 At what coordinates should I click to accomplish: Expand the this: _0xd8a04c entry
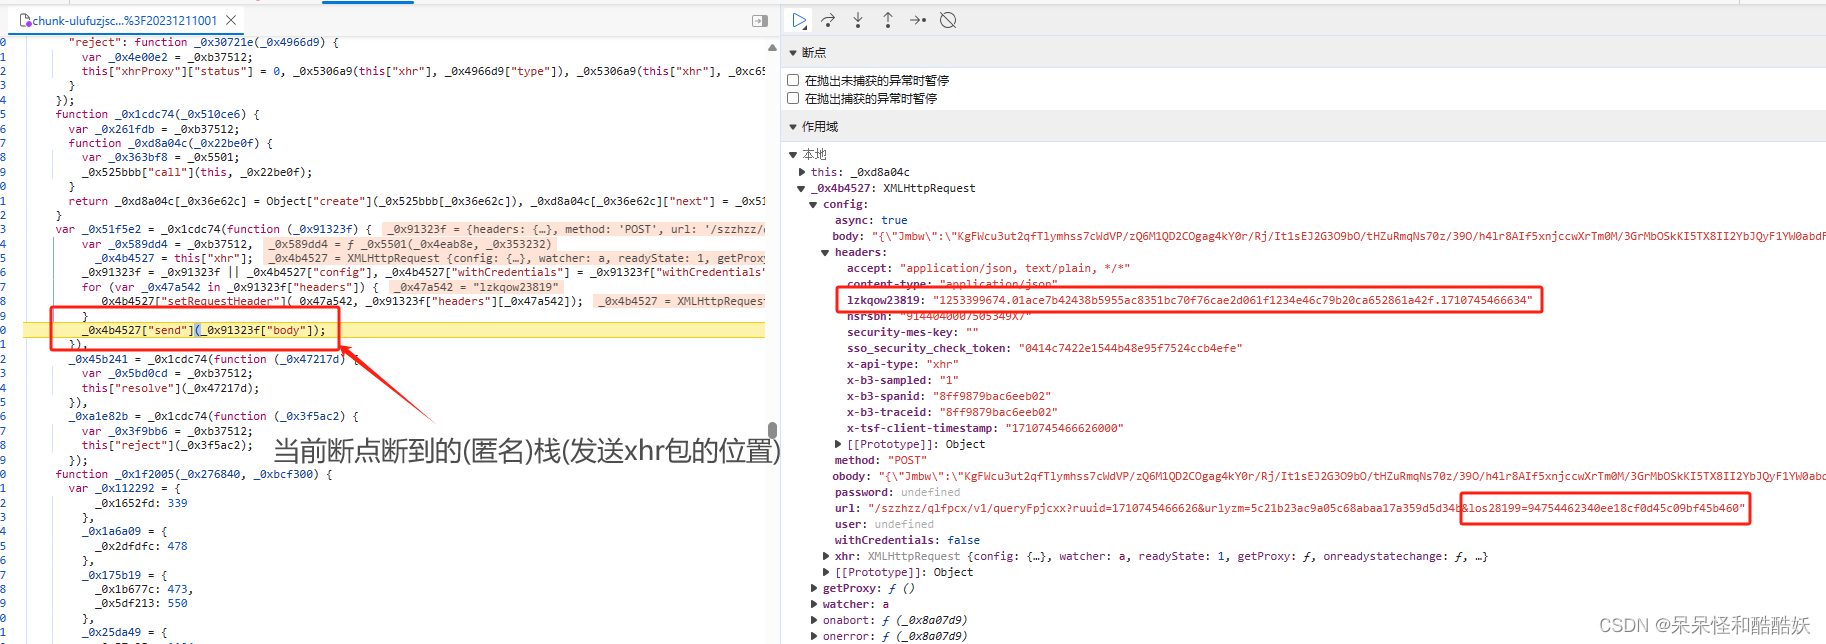point(802,172)
